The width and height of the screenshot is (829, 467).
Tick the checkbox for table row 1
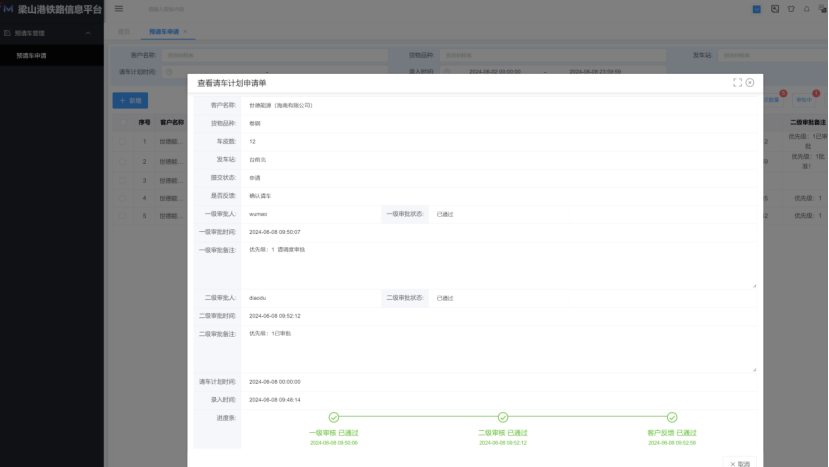[124, 142]
